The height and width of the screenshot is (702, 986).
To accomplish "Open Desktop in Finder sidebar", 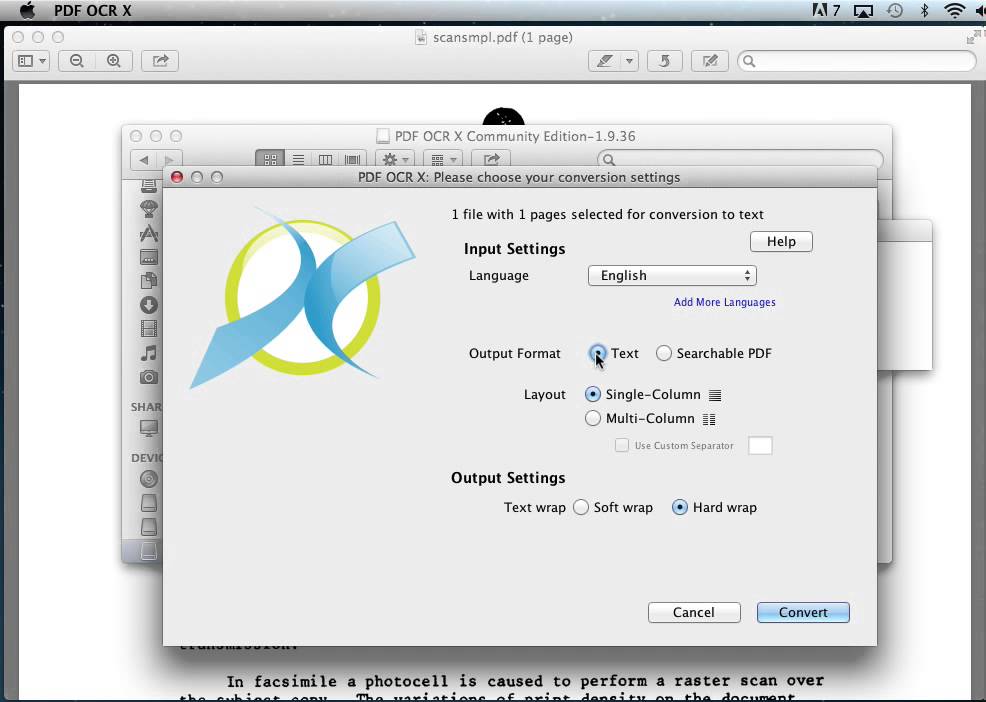I will click(x=149, y=257).
